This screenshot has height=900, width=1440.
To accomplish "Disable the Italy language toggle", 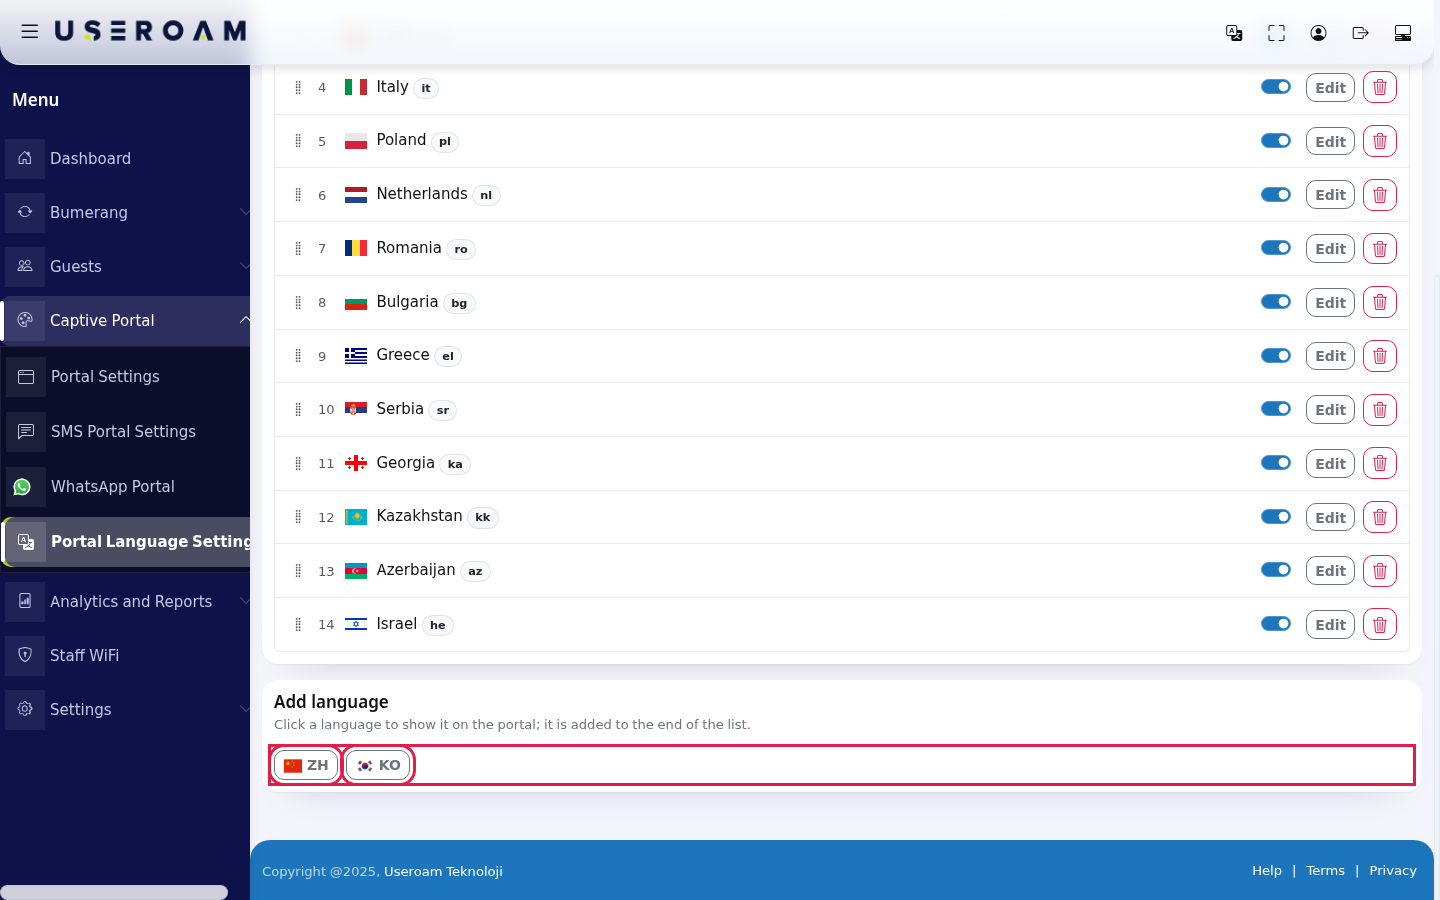I will pos(1276,87).
